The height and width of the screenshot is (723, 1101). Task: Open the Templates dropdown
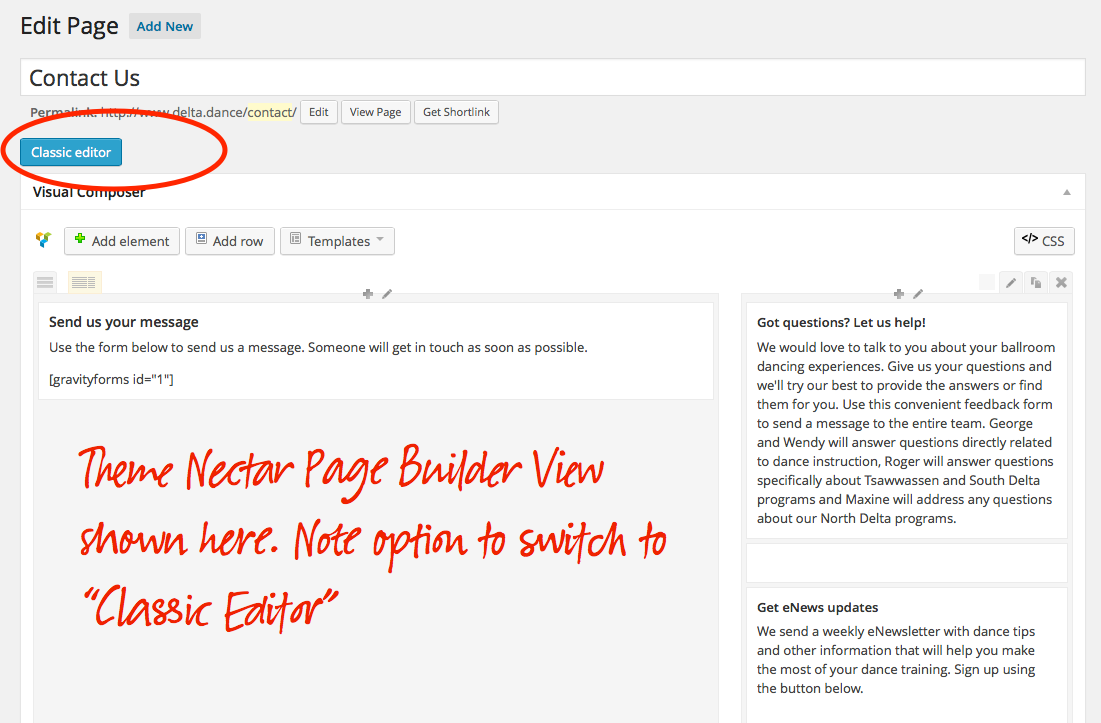(x=337, y=241)
